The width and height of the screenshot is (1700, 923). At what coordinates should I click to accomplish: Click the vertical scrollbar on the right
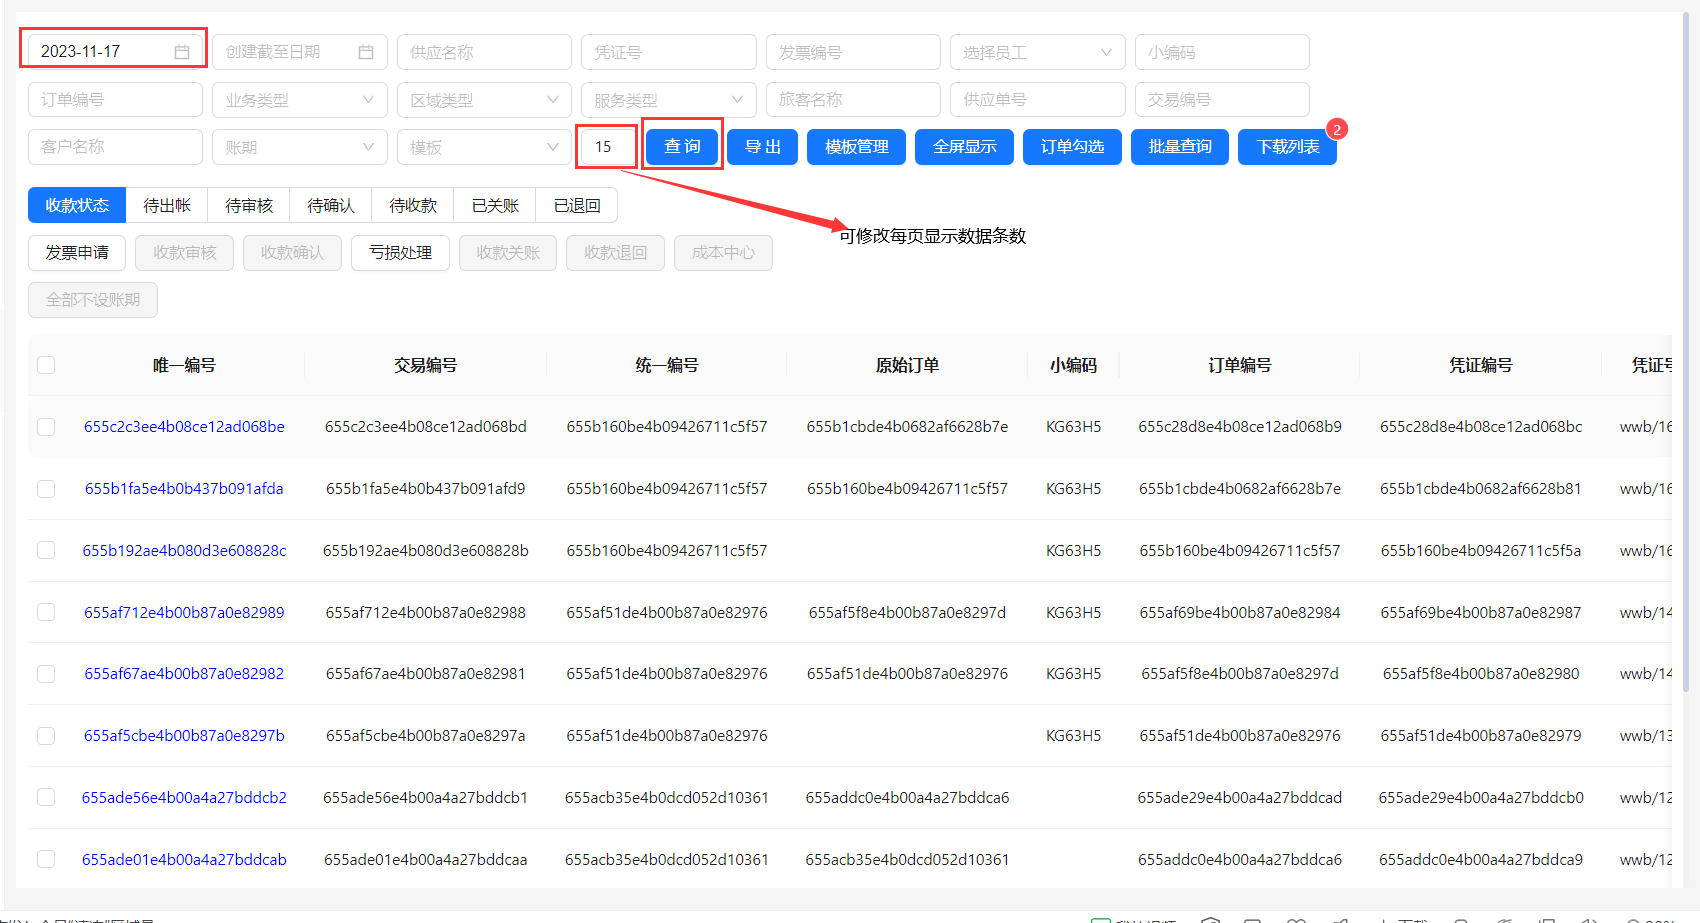pyautogui.click(x=1685, y=350)
